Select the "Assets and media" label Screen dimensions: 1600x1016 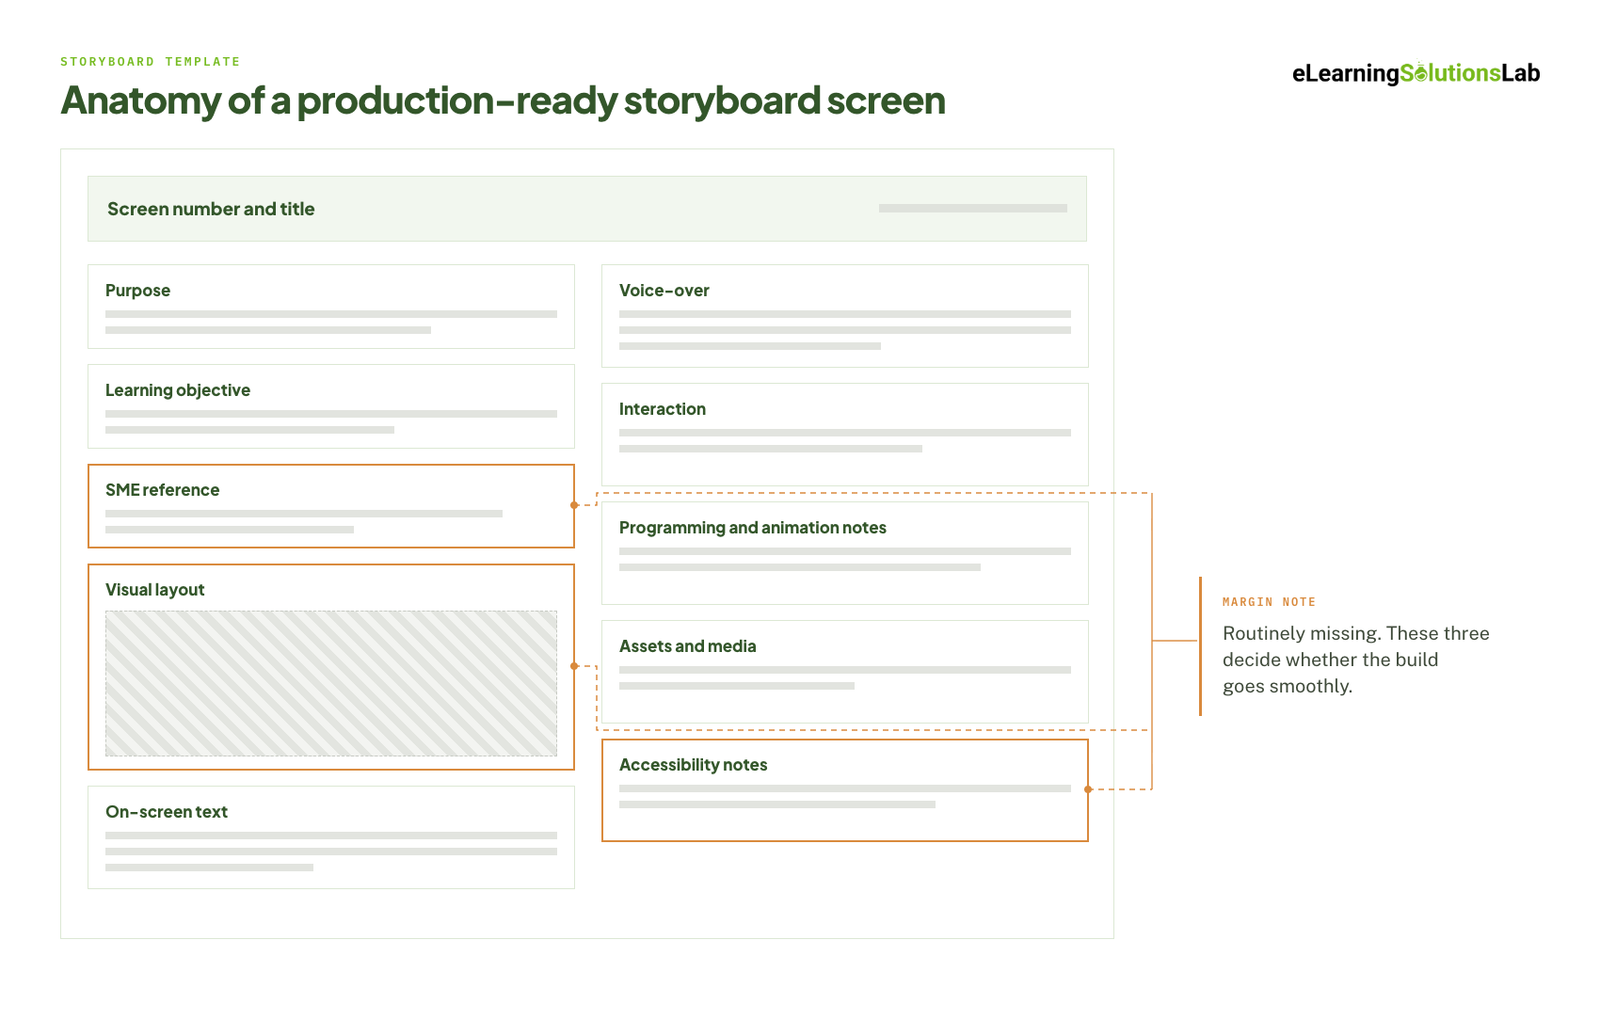point(688,646)
